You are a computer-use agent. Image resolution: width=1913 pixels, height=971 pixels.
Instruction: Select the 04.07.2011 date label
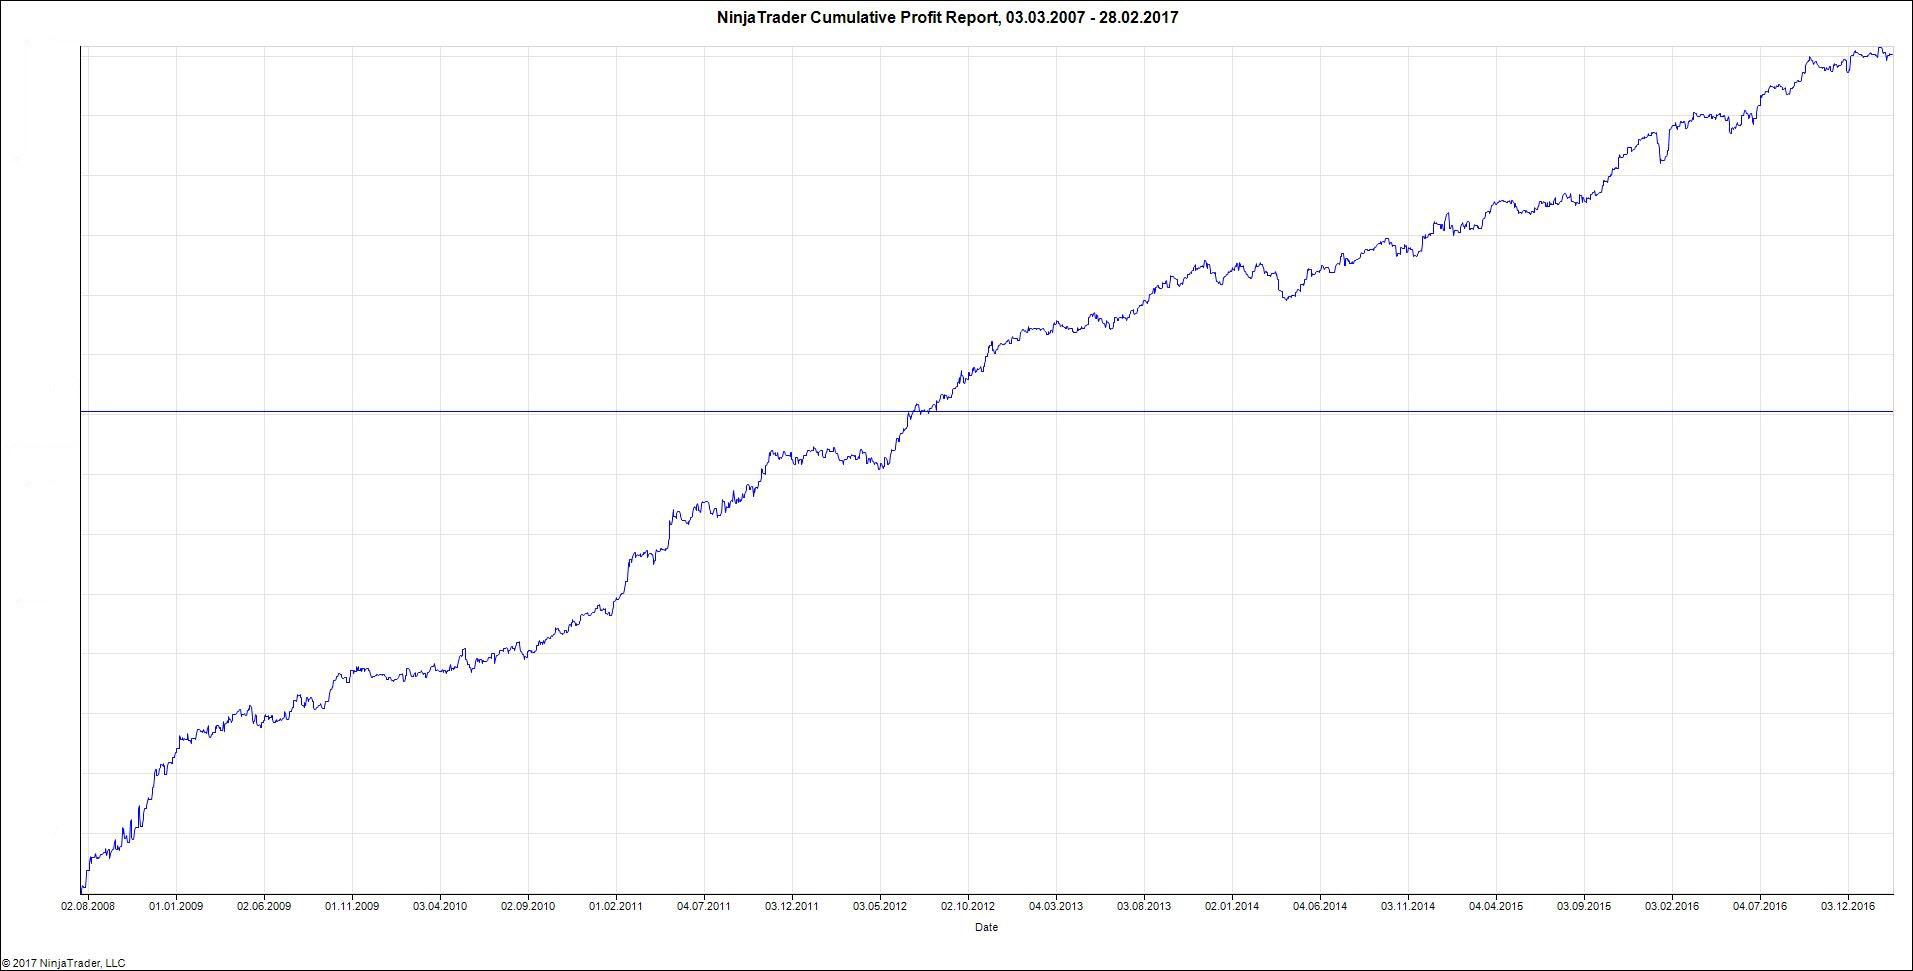704,906
